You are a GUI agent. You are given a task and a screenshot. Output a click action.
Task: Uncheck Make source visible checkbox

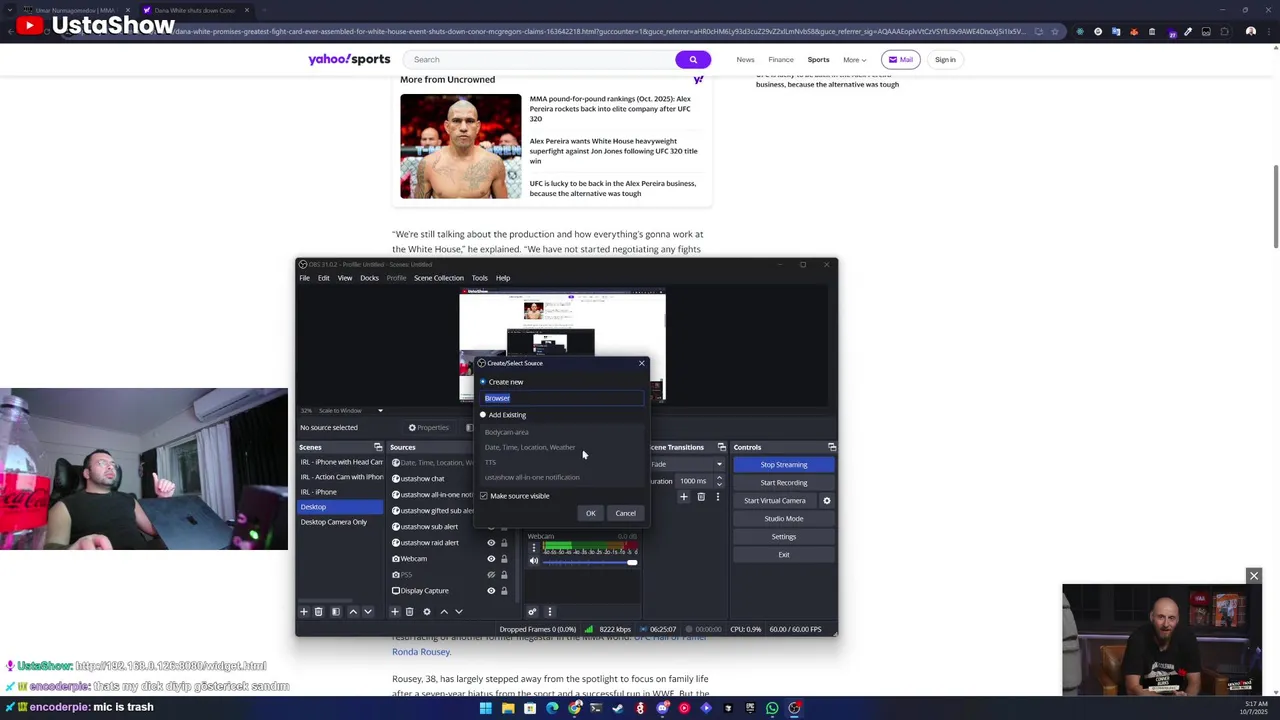coord(484,496)
